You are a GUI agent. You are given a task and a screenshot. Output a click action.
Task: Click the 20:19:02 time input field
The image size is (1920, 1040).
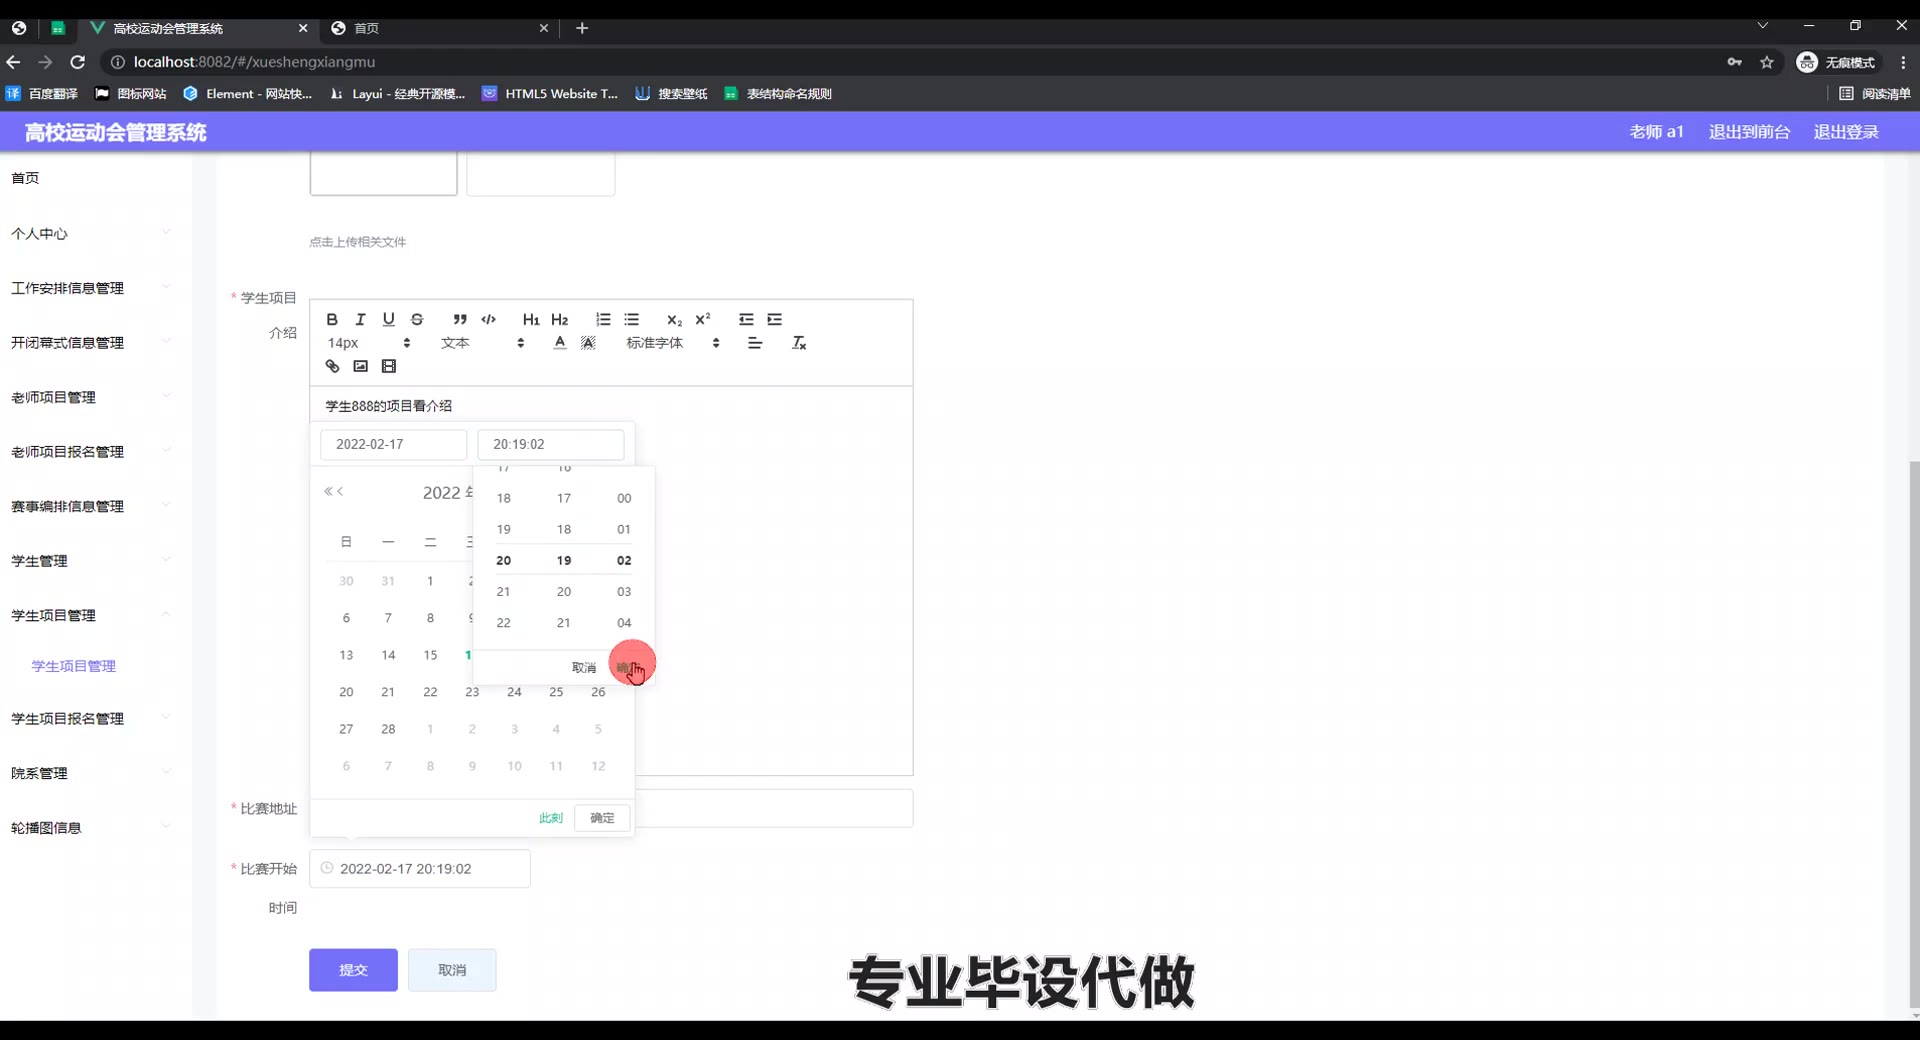[x=551, y=444]
